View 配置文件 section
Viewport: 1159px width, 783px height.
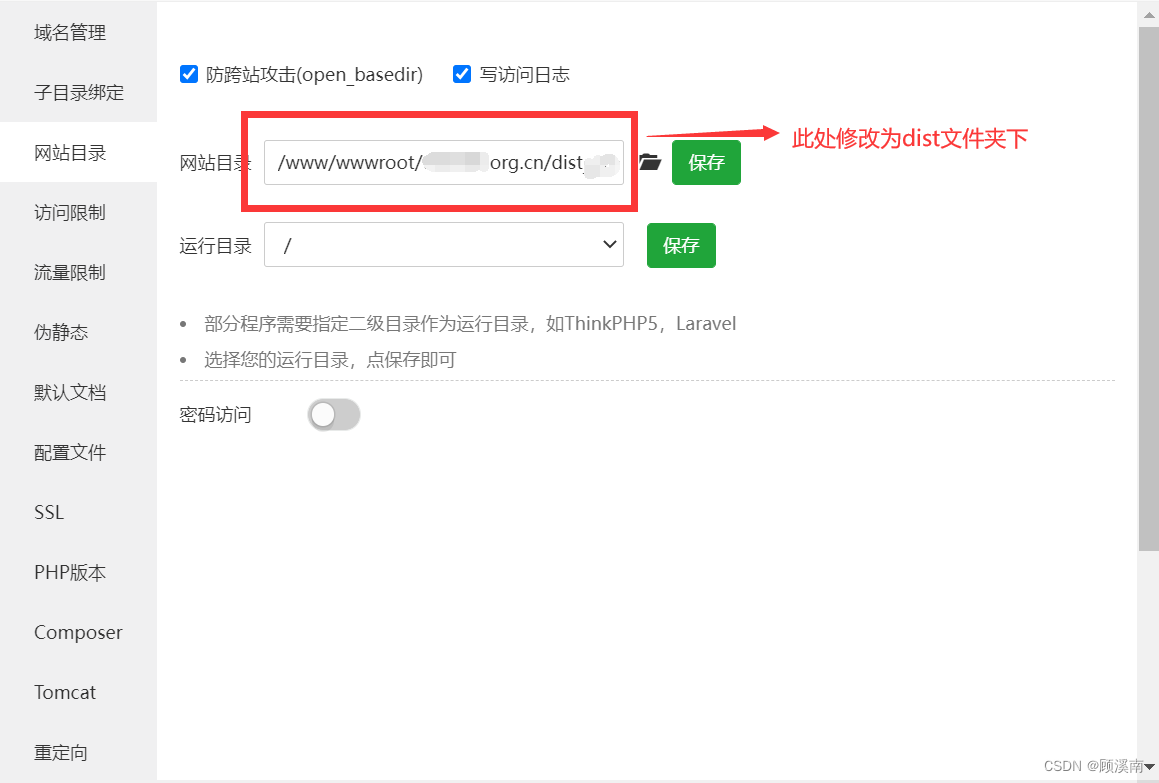point(78,452)
